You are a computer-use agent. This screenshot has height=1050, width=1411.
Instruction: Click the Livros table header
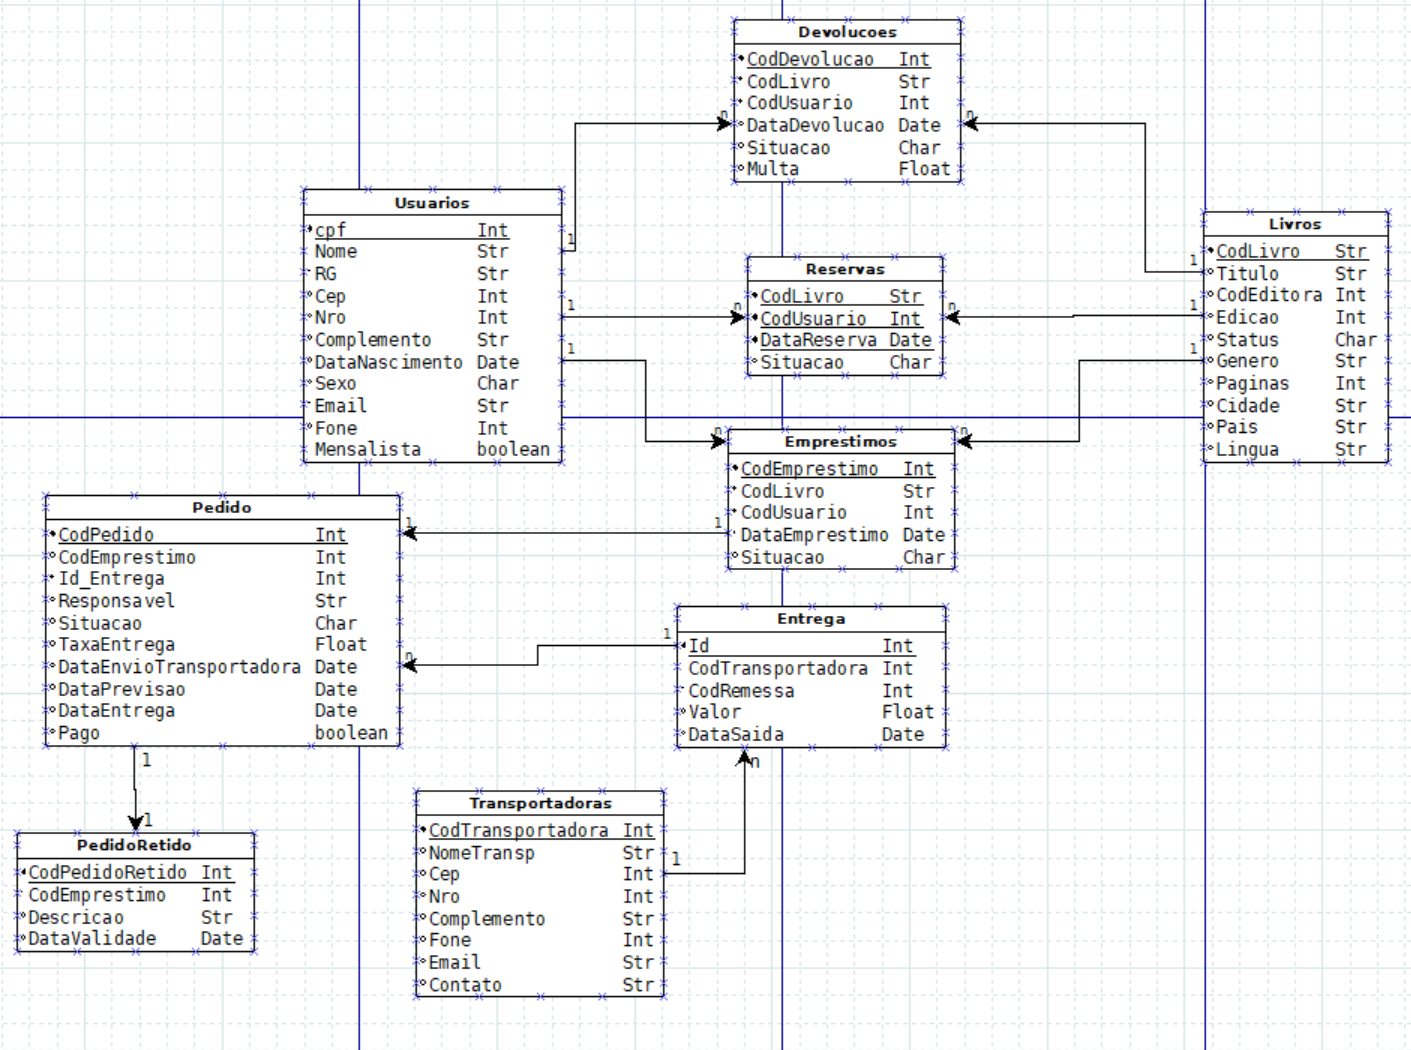1295,224
